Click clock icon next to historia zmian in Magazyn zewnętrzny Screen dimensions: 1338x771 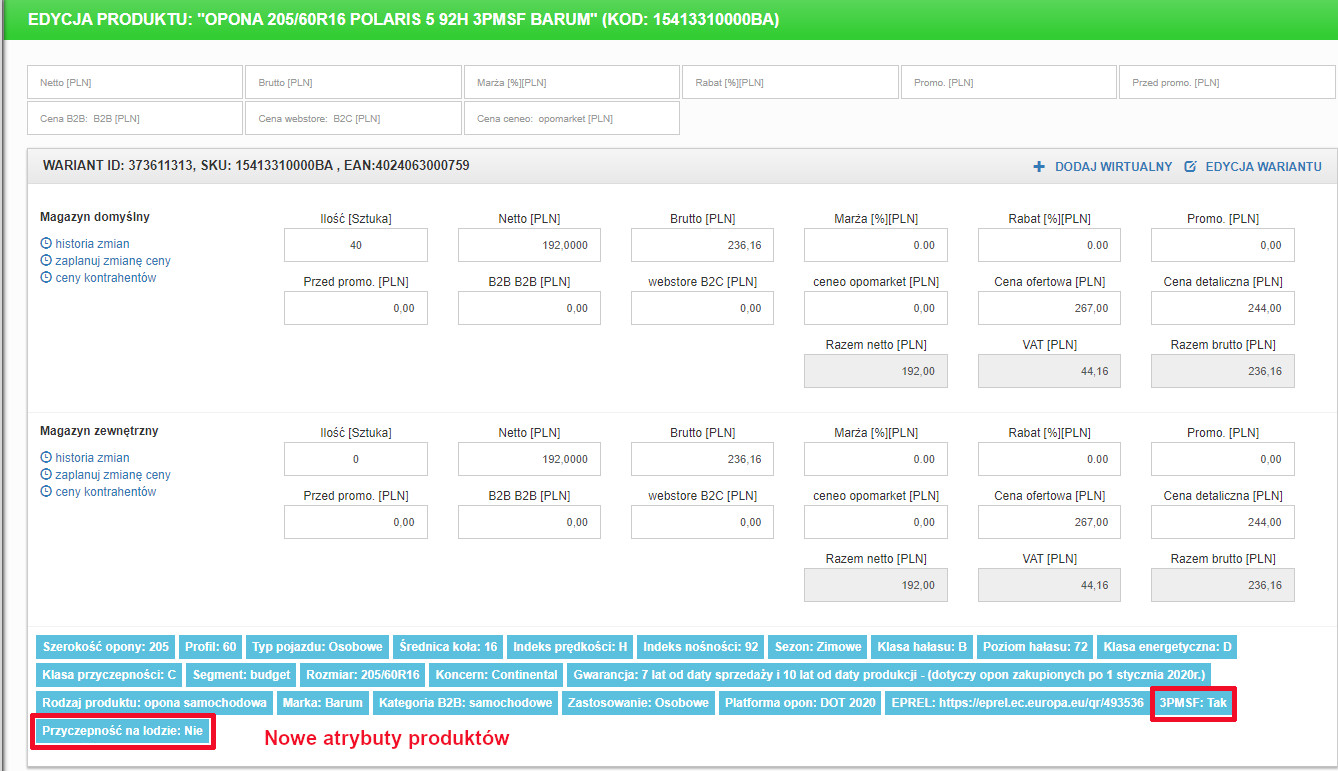[46, 458]
